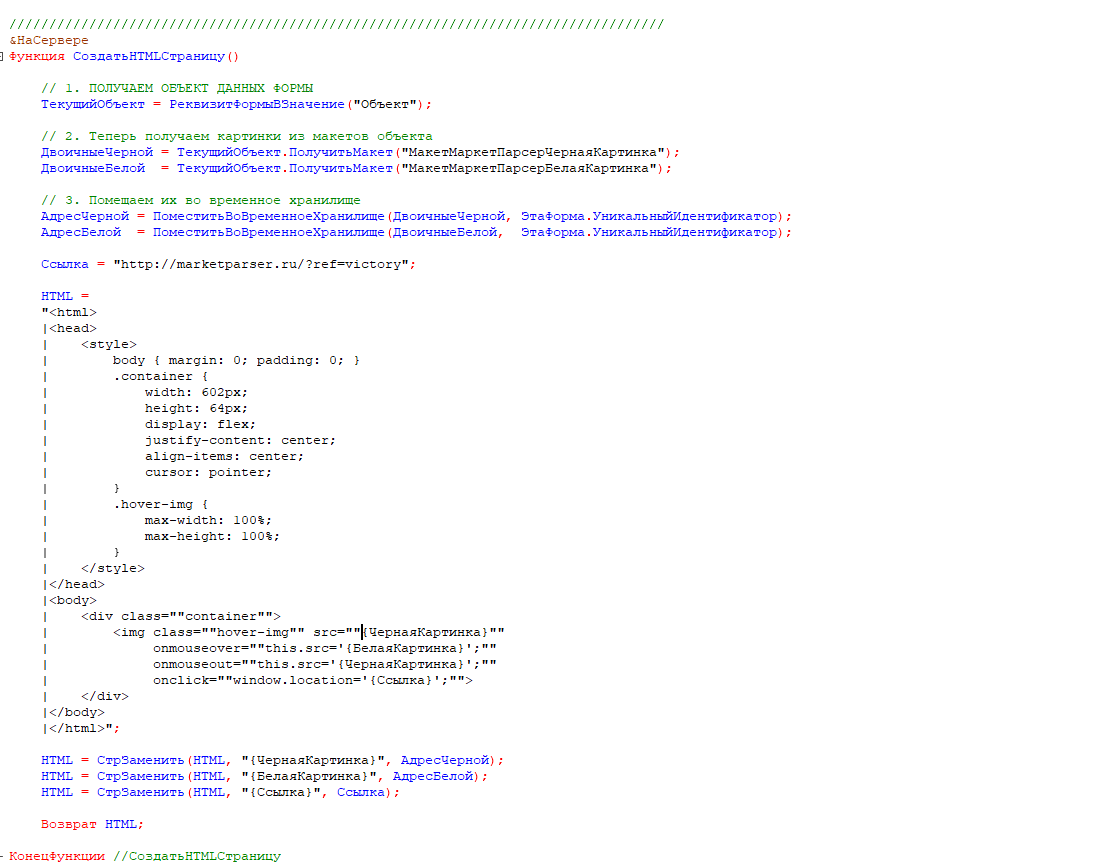Click the 'display: flex;' property
Screen dimensions: 1111x866
tap(201, 424)
